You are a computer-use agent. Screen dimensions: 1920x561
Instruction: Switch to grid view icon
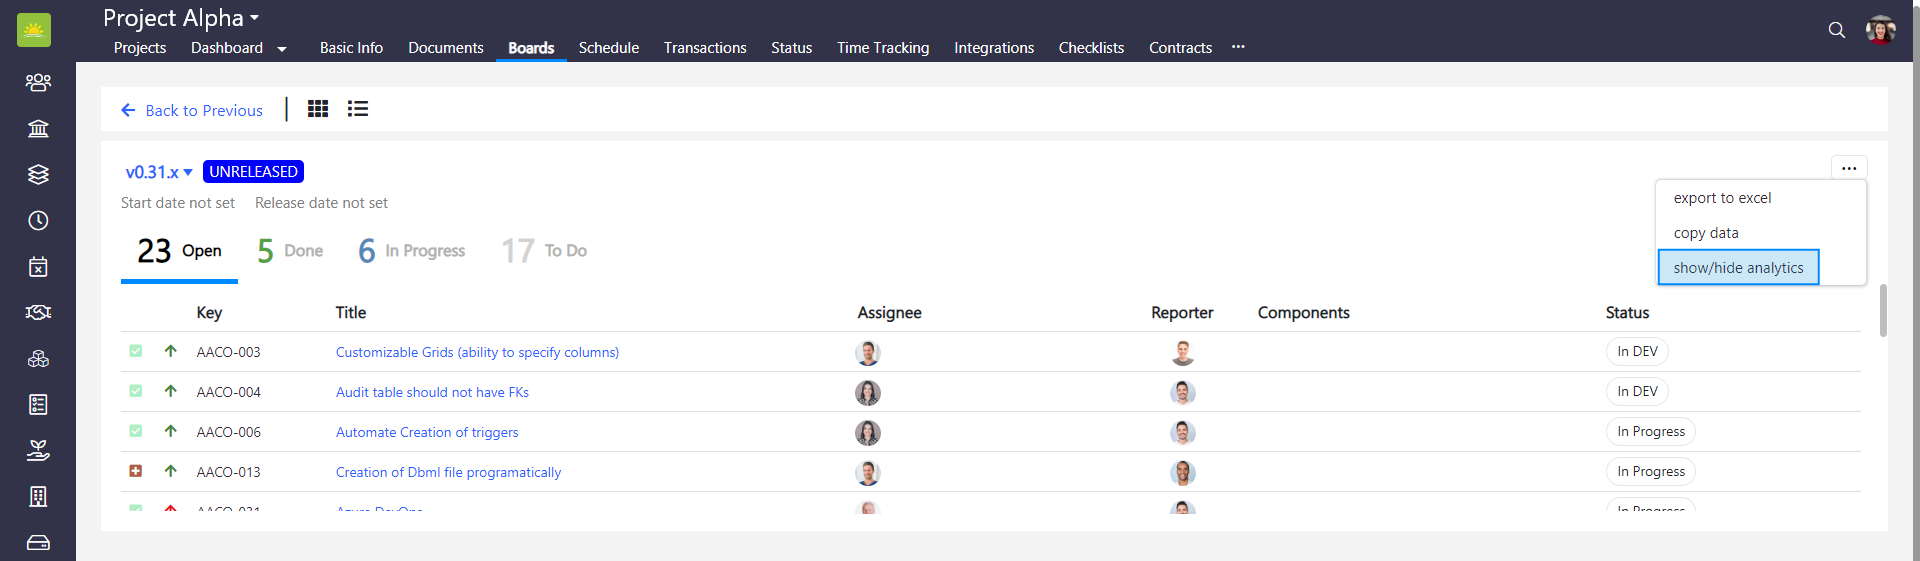click(318, 109)
